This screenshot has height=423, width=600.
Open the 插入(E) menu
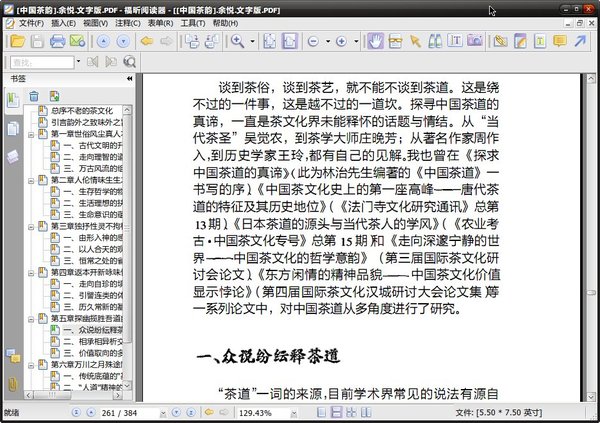[x=63, y=23]
